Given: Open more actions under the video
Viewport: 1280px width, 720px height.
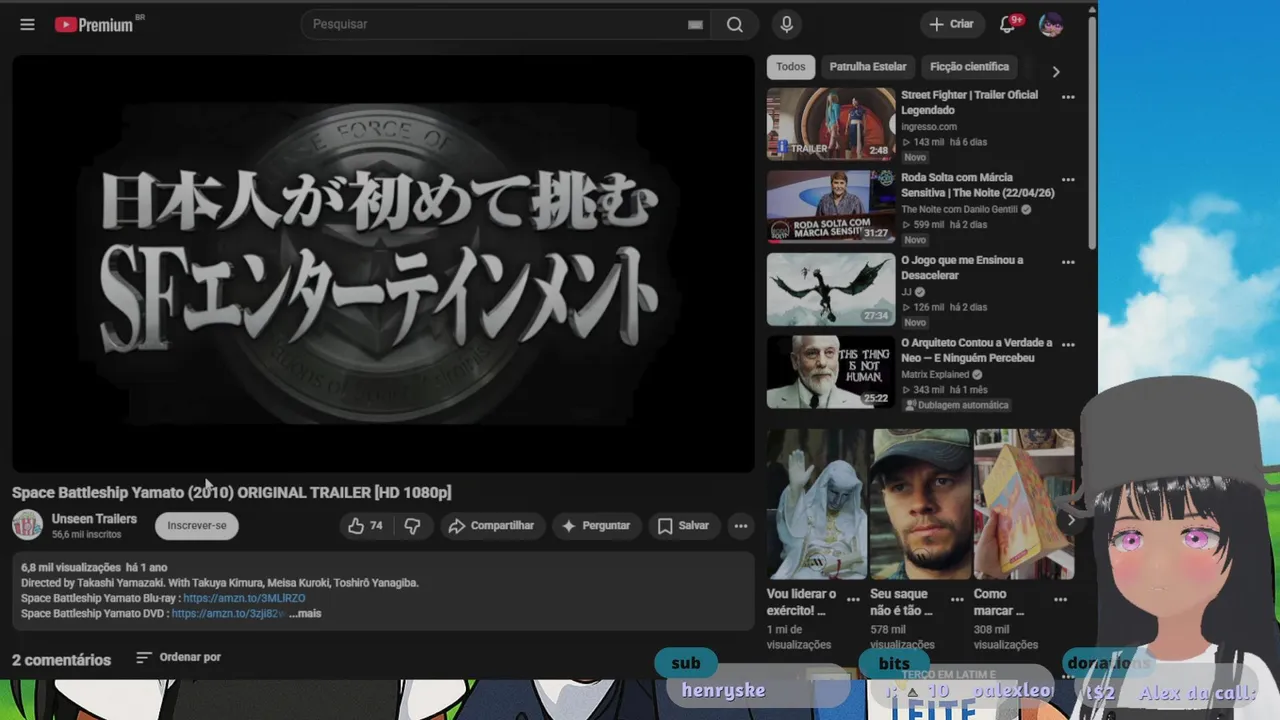Looking at the screenshot, I should point(740,525).
